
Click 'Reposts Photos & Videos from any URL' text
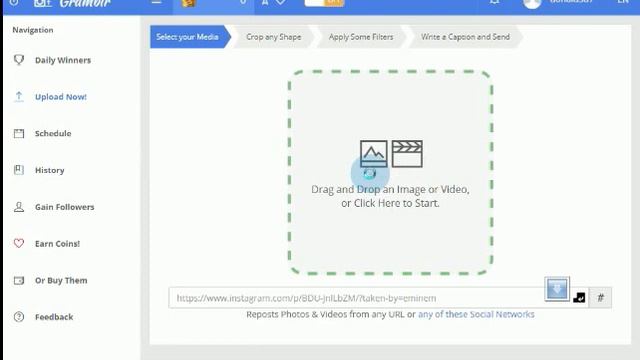pyautogui.click(x=325, y=314)
